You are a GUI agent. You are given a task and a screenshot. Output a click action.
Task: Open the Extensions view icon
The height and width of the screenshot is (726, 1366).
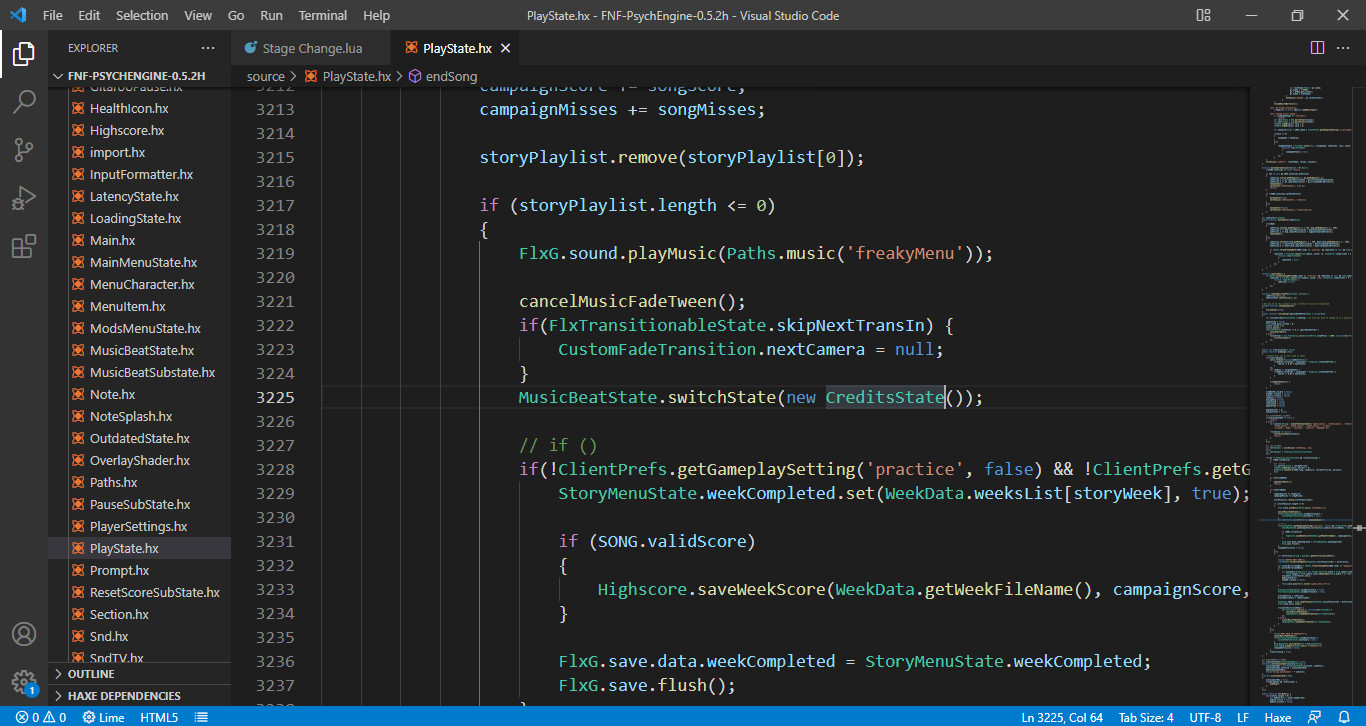(24, 246)
